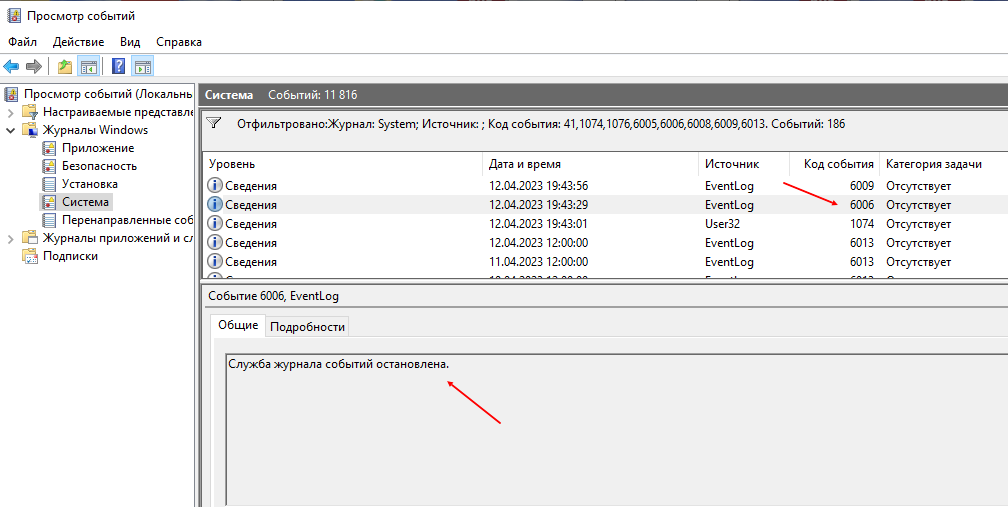The height and width of the screenshot is (507, 1008).
Task: Click the Up one level folder icon
Action: [64, 66]
